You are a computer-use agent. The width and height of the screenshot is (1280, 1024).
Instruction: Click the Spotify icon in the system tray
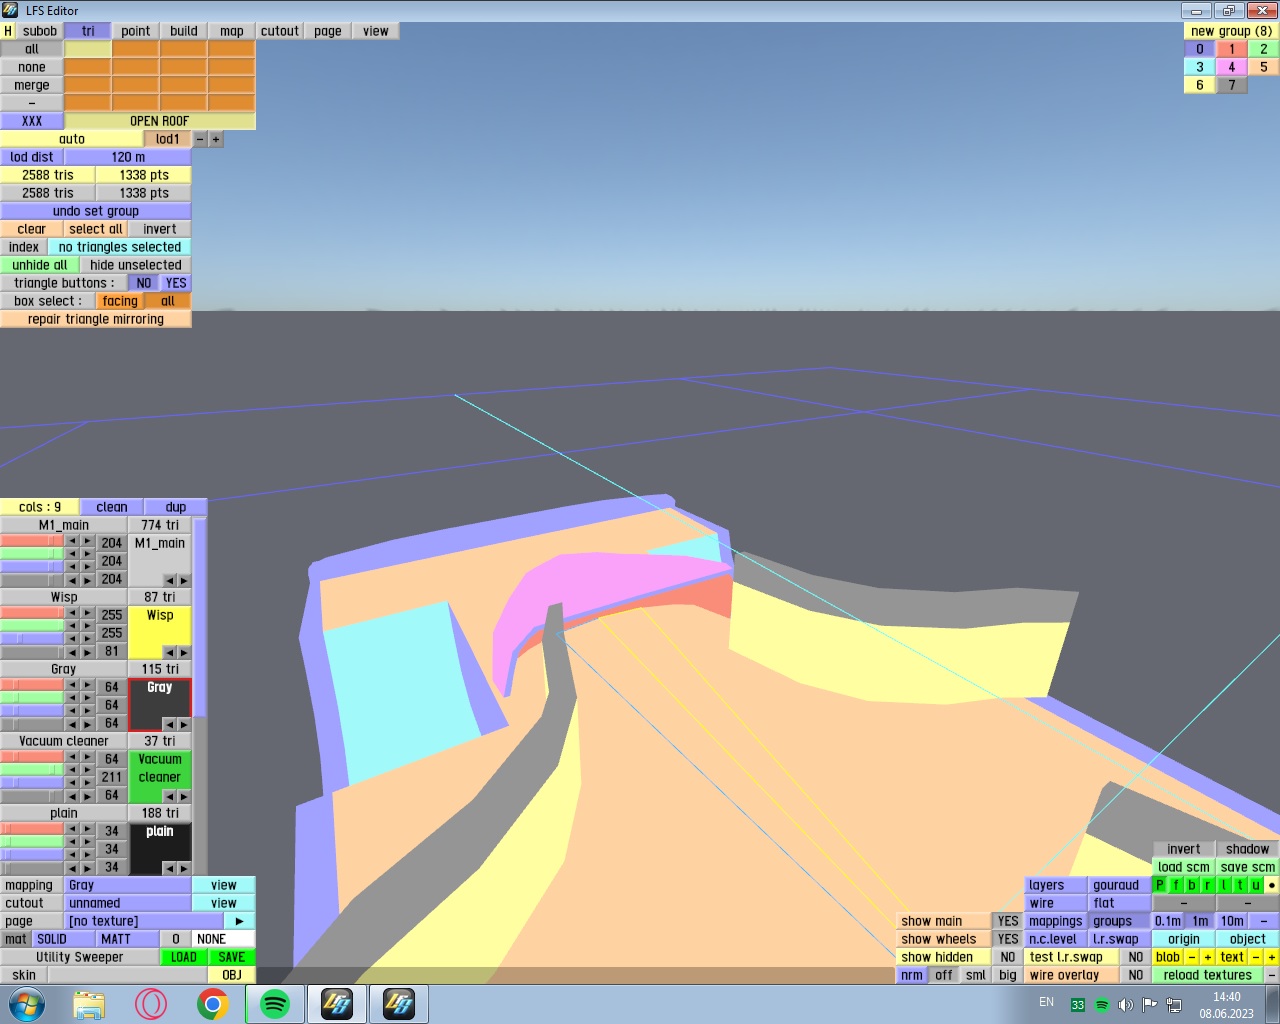point(1101,1004)
